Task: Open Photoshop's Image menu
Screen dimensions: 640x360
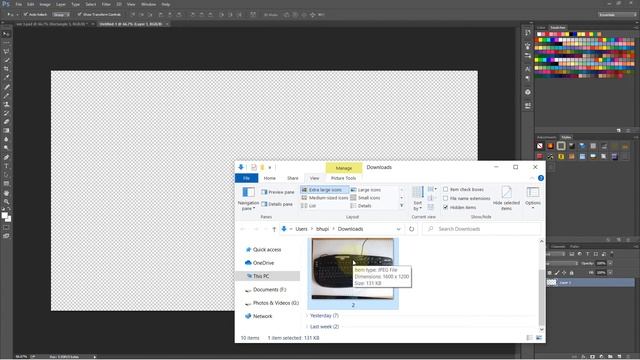Action: coord(45,4)
